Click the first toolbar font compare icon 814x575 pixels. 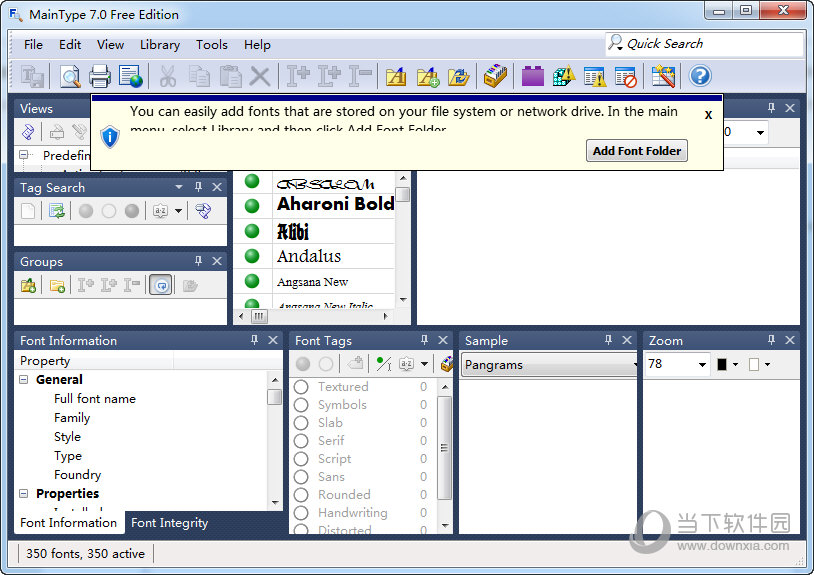[x=298, y=76]
